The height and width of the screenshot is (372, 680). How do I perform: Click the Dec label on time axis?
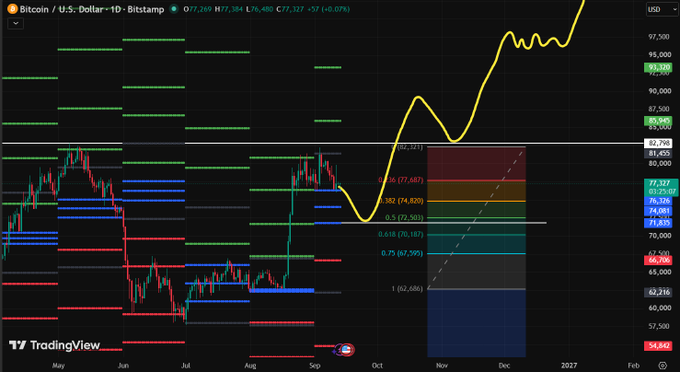(504, 365)
